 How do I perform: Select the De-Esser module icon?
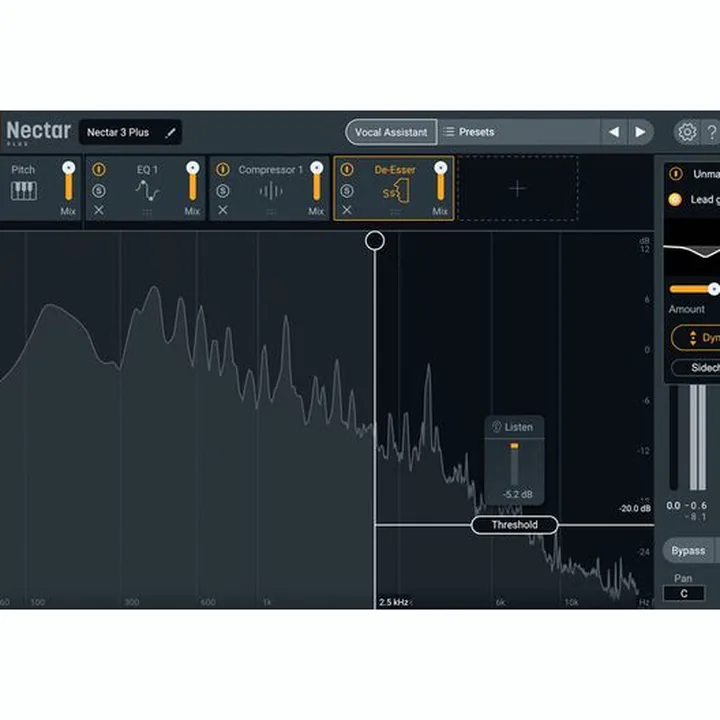[395, 192]
